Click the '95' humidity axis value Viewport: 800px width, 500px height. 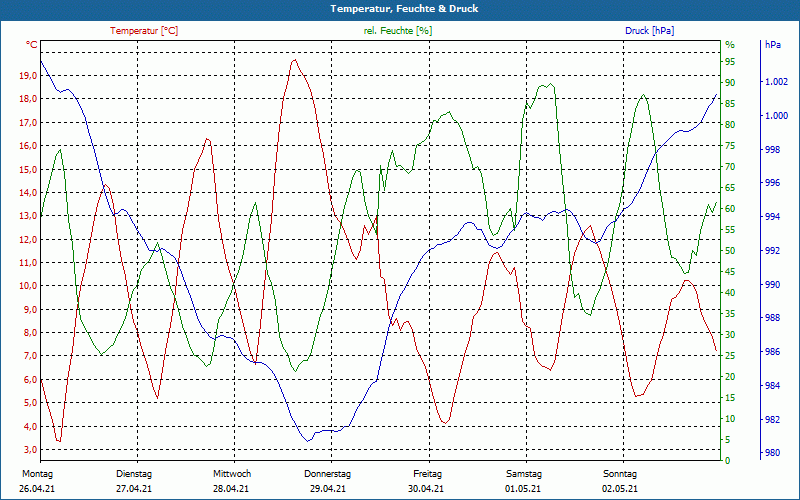(x=730, y=62)
